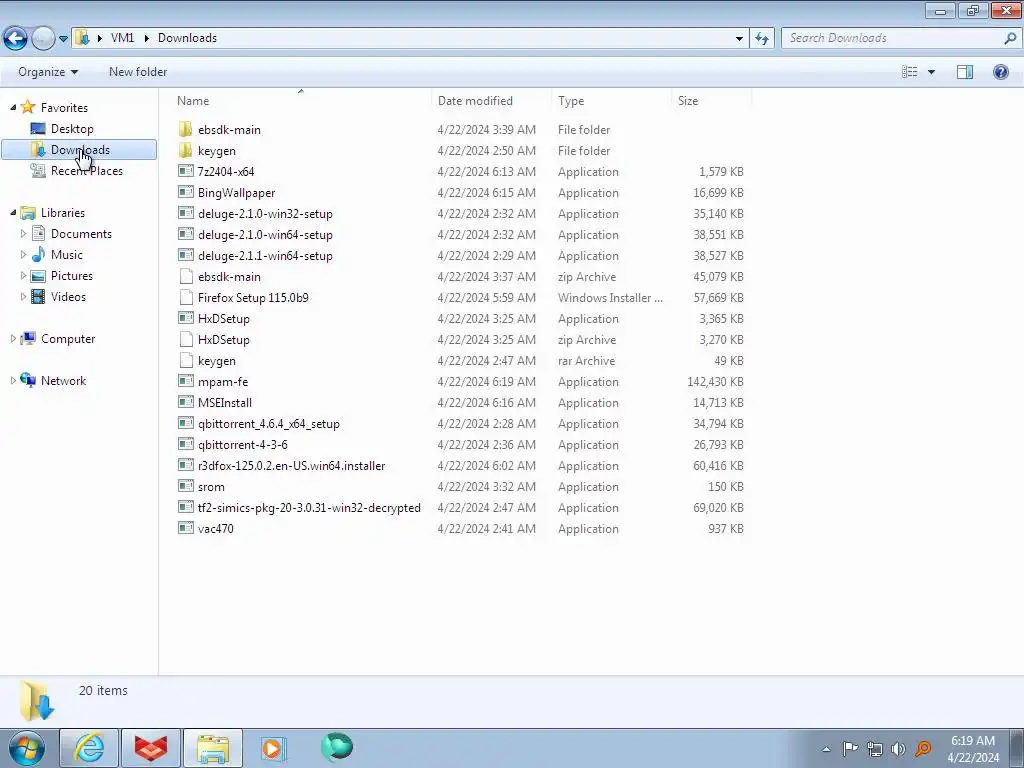1024x768 pixels.
Task: Select the r3dfox-125.0.2.en-US.win64.installer file name
Action: [x=291, y=466]
